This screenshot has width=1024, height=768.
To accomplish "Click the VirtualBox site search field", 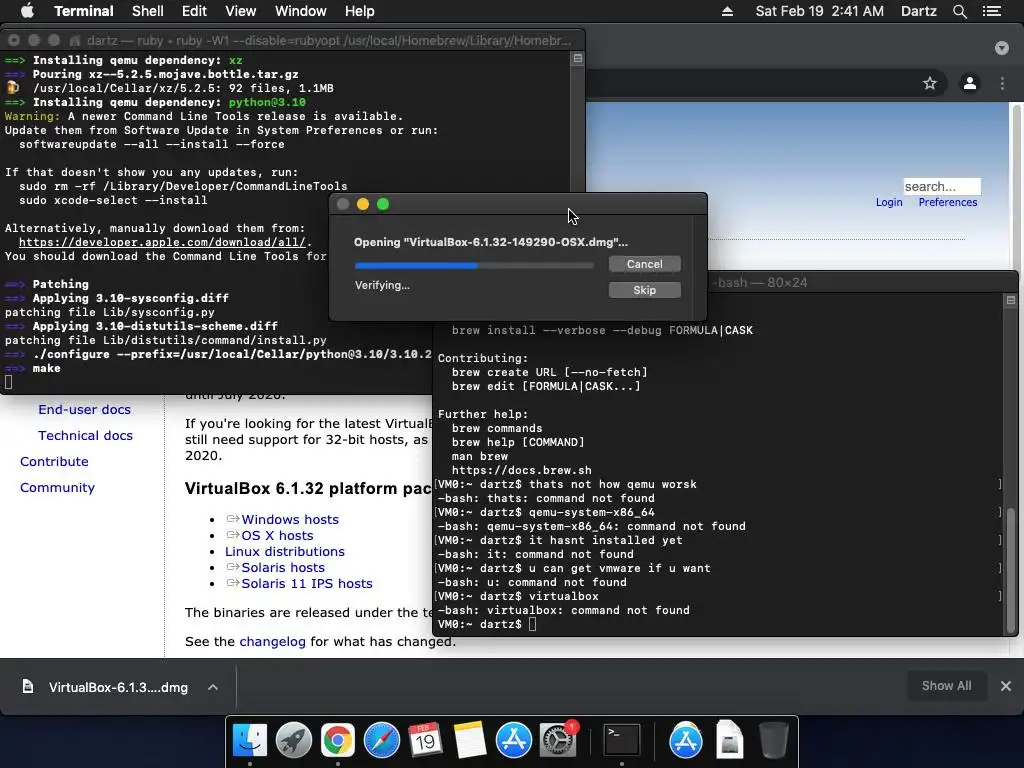I will tap(942, 187).
